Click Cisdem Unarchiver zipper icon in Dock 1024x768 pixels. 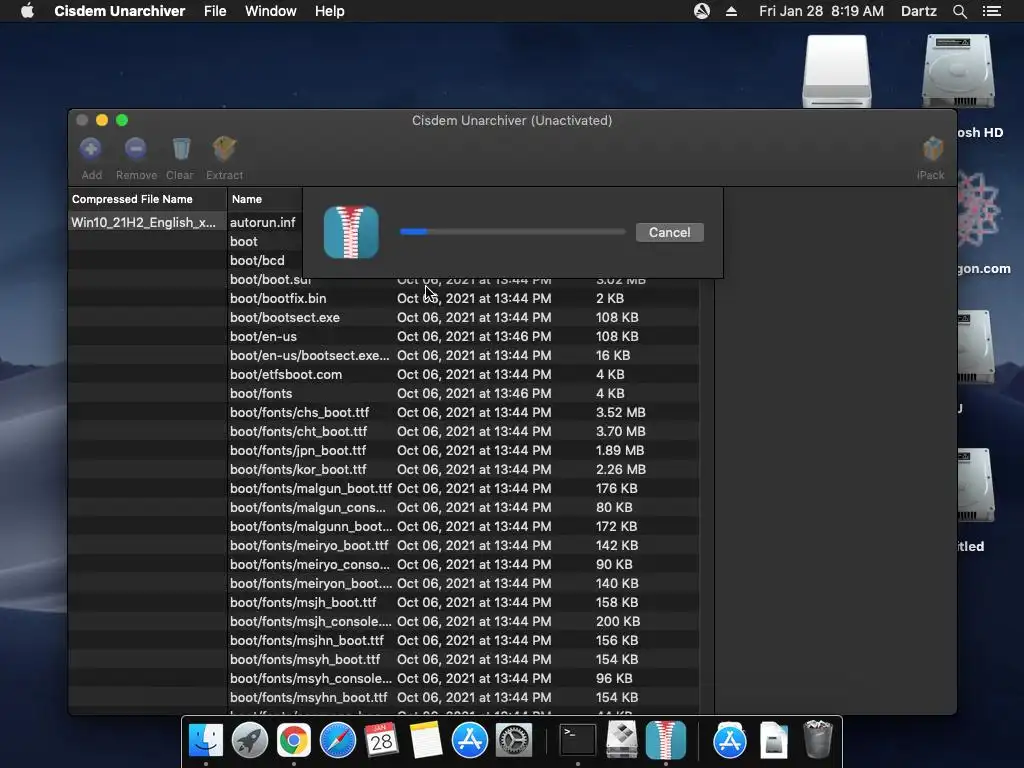coord(665,740)
